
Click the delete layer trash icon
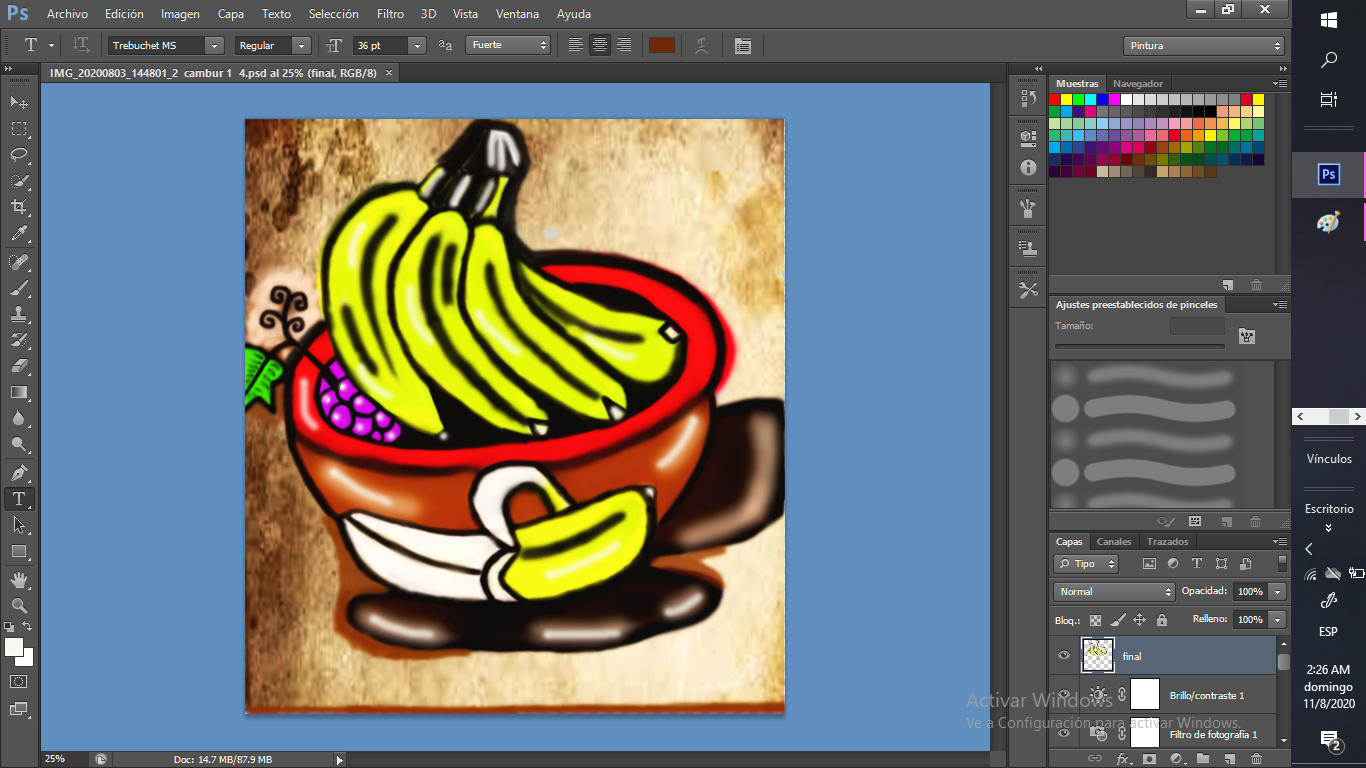click(1256, 759)
